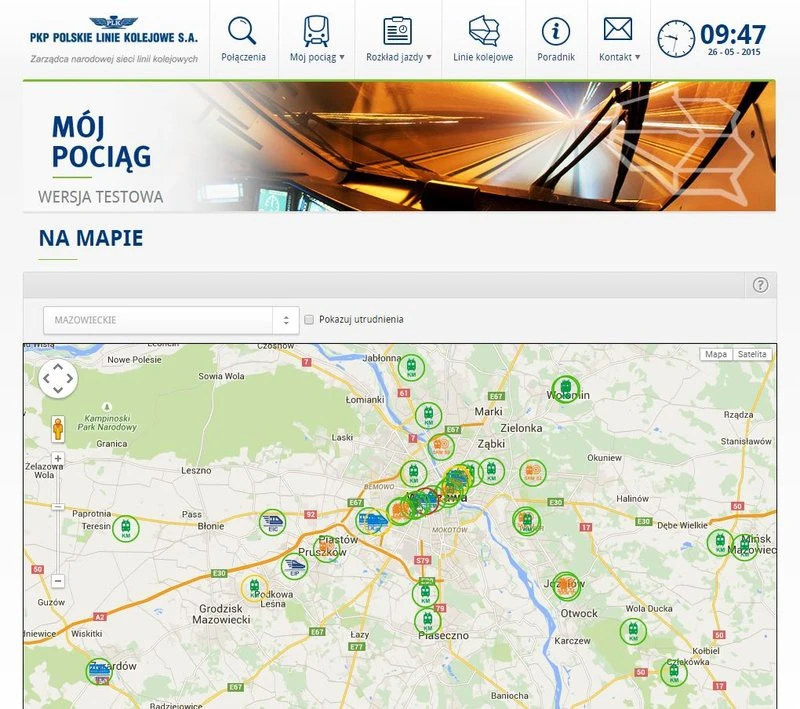Click the Mój Pociąg banner image
The image size is (800, 709).
(x=399, y=146)
